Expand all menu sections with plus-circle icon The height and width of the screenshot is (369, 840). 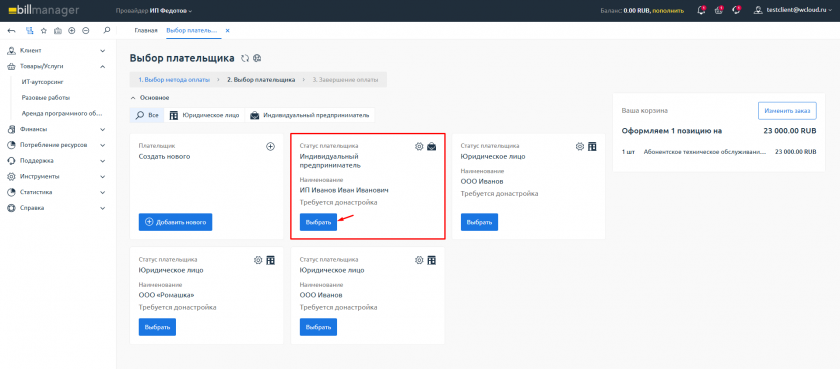72,31
